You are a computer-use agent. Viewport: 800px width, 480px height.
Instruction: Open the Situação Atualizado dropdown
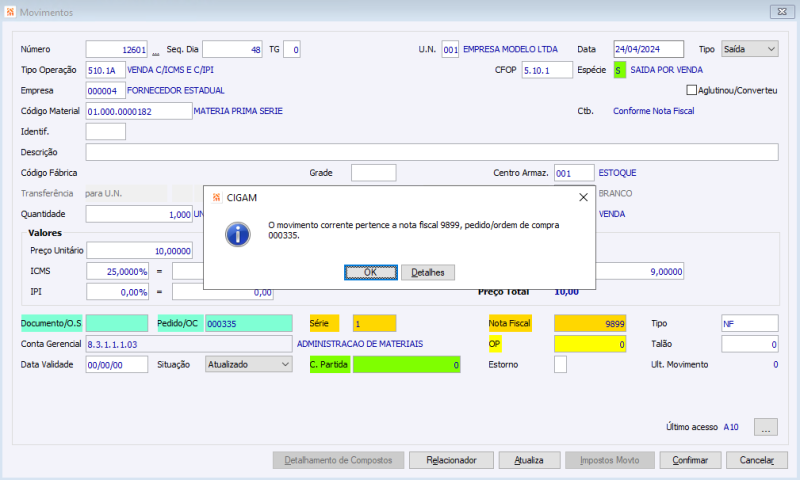248,364
